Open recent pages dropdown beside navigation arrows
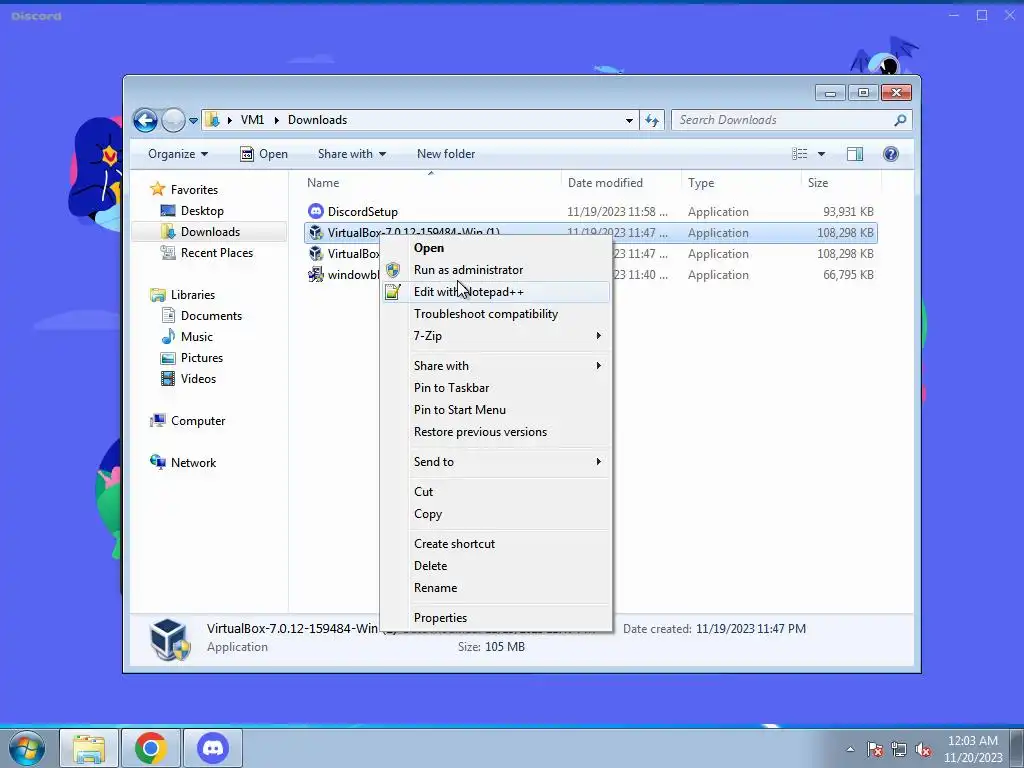 click(x=193, y=121)
